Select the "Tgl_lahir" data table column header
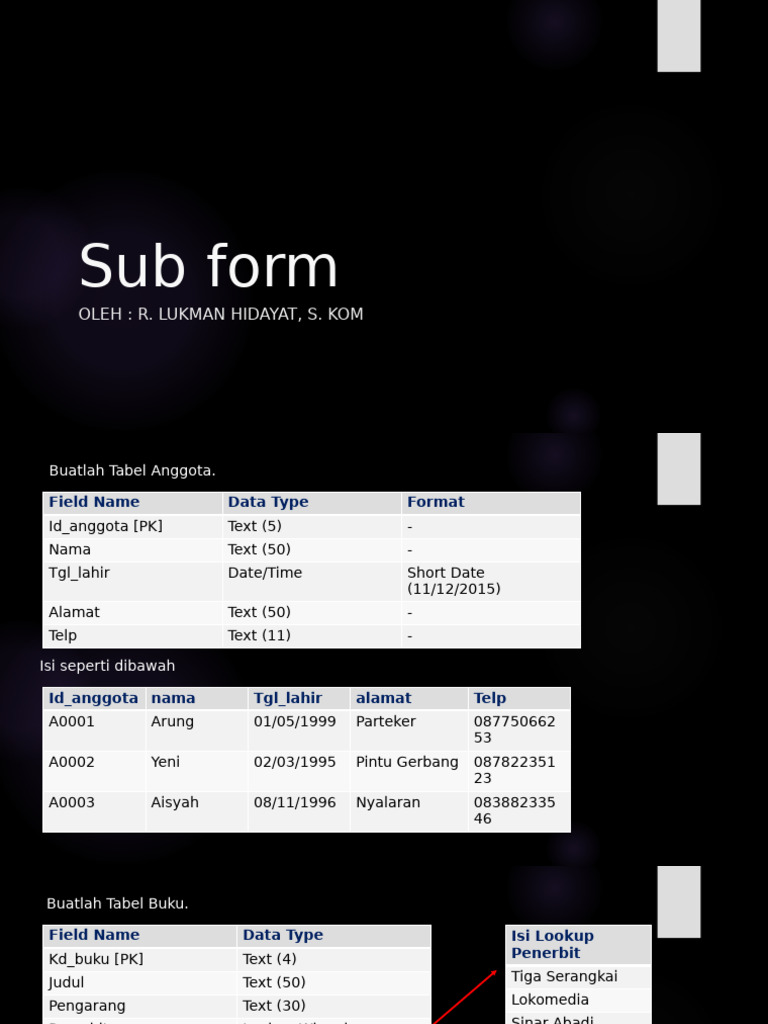This screenshot has height=1024, width=768. point(288,698)
